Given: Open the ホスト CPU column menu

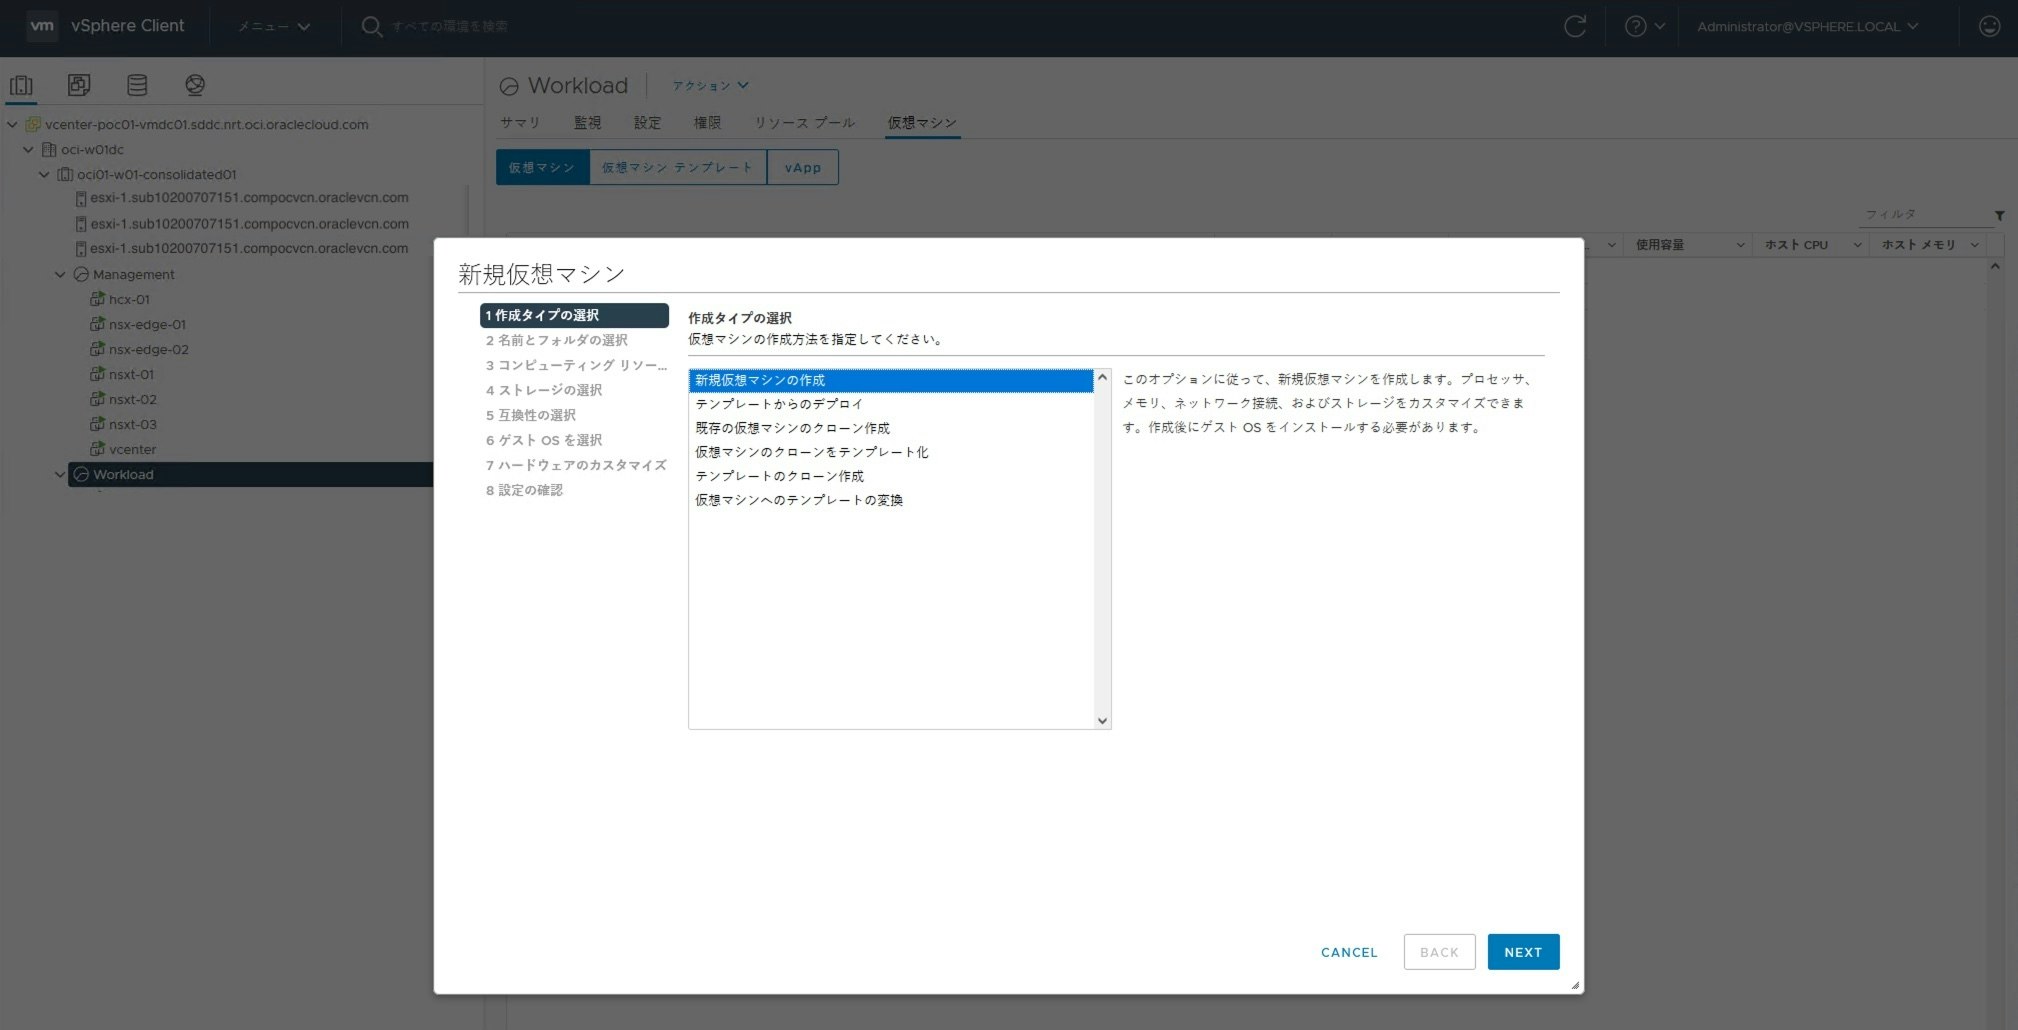Looking at the screenshot, I should [1857, 245].
